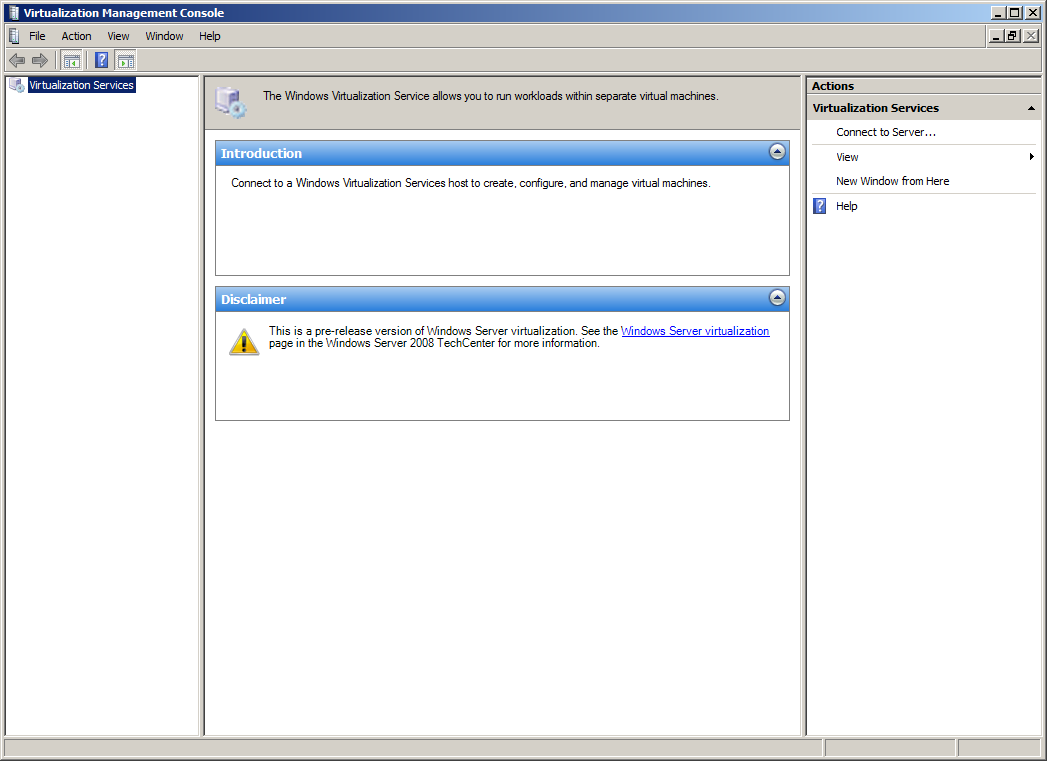Click New Window from Here action

coord(893,181)
